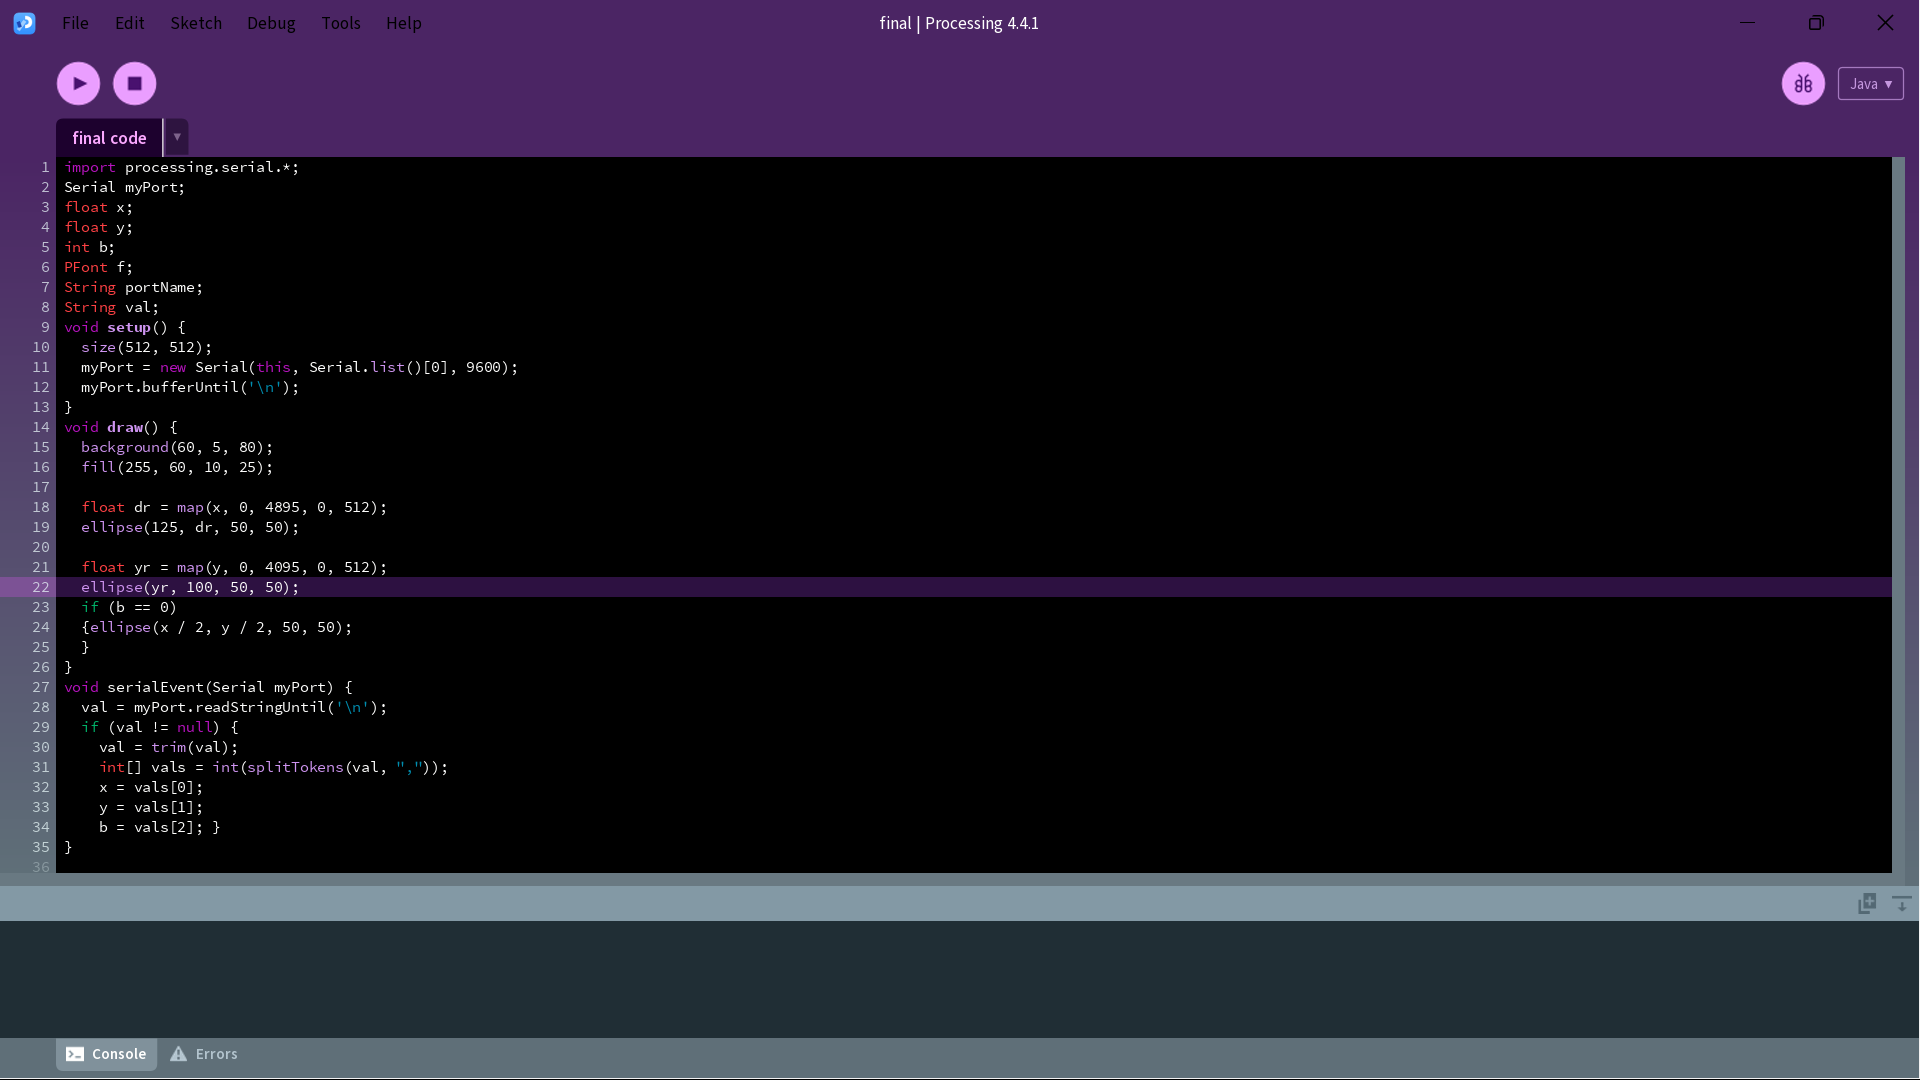Click the 'Serial myPort;' declaration line
This screenshot has height=1080, width=1920.
pyautogui.click(x=124, y=187)
